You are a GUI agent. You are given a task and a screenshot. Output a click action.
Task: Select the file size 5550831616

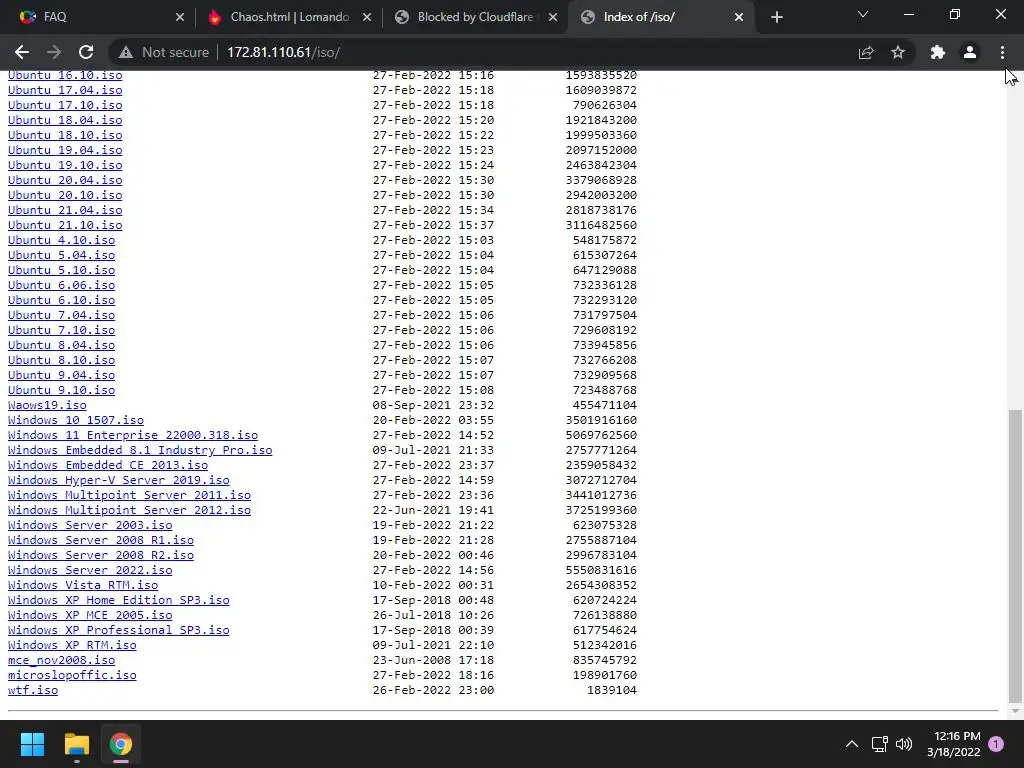click(601, 571)
